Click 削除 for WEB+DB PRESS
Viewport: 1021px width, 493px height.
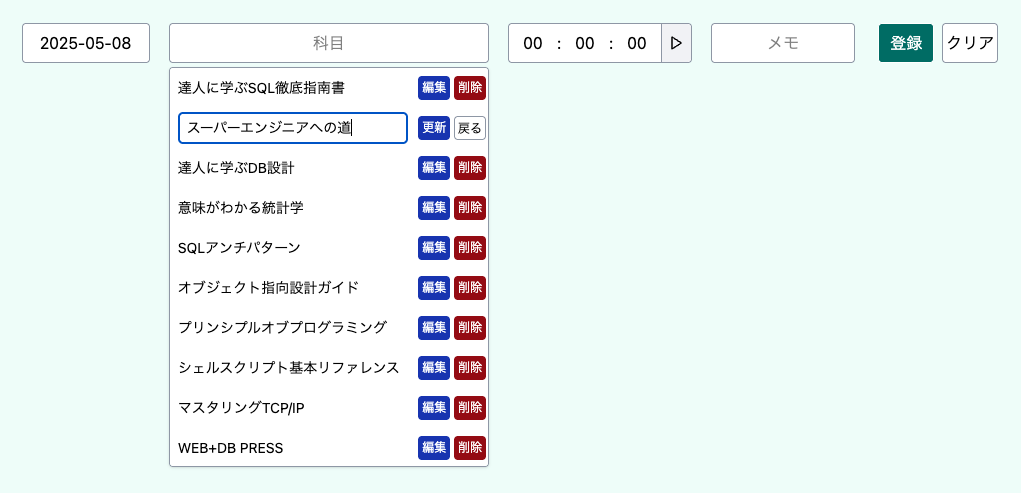470,448
